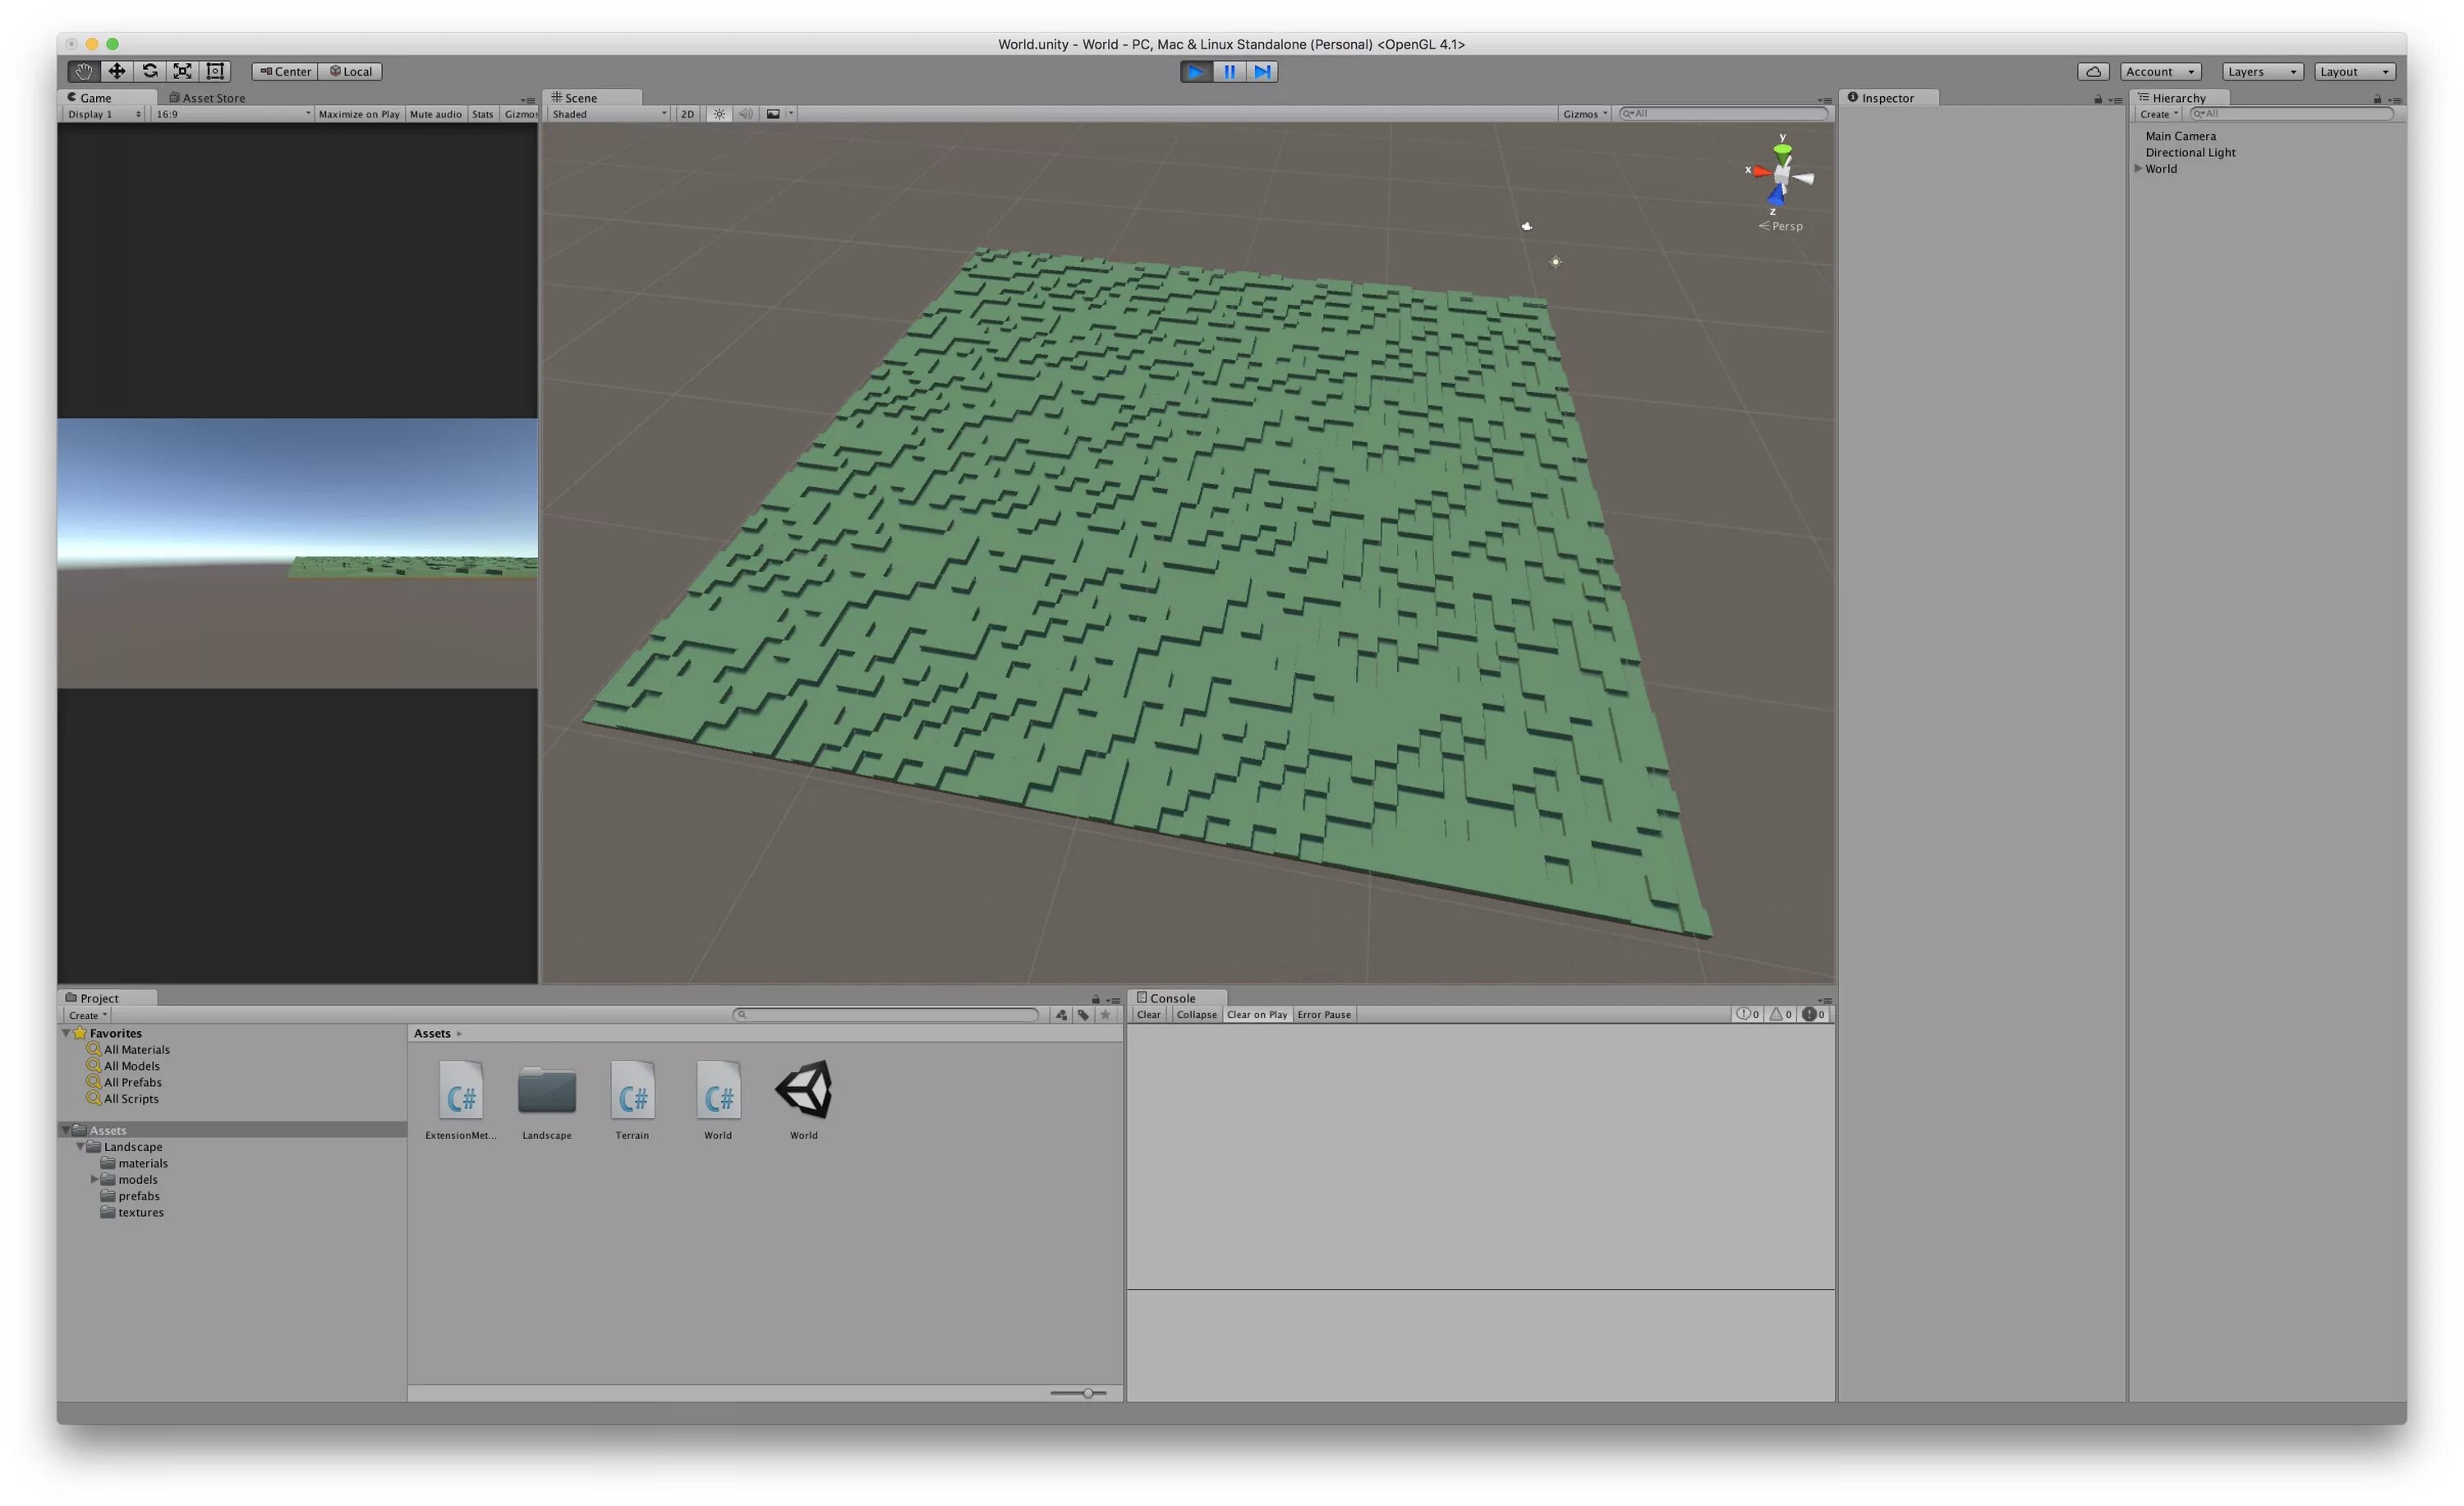Toggle Error Pause in Console
Viewport: 2464px width, 1506px height.
1323,1014
